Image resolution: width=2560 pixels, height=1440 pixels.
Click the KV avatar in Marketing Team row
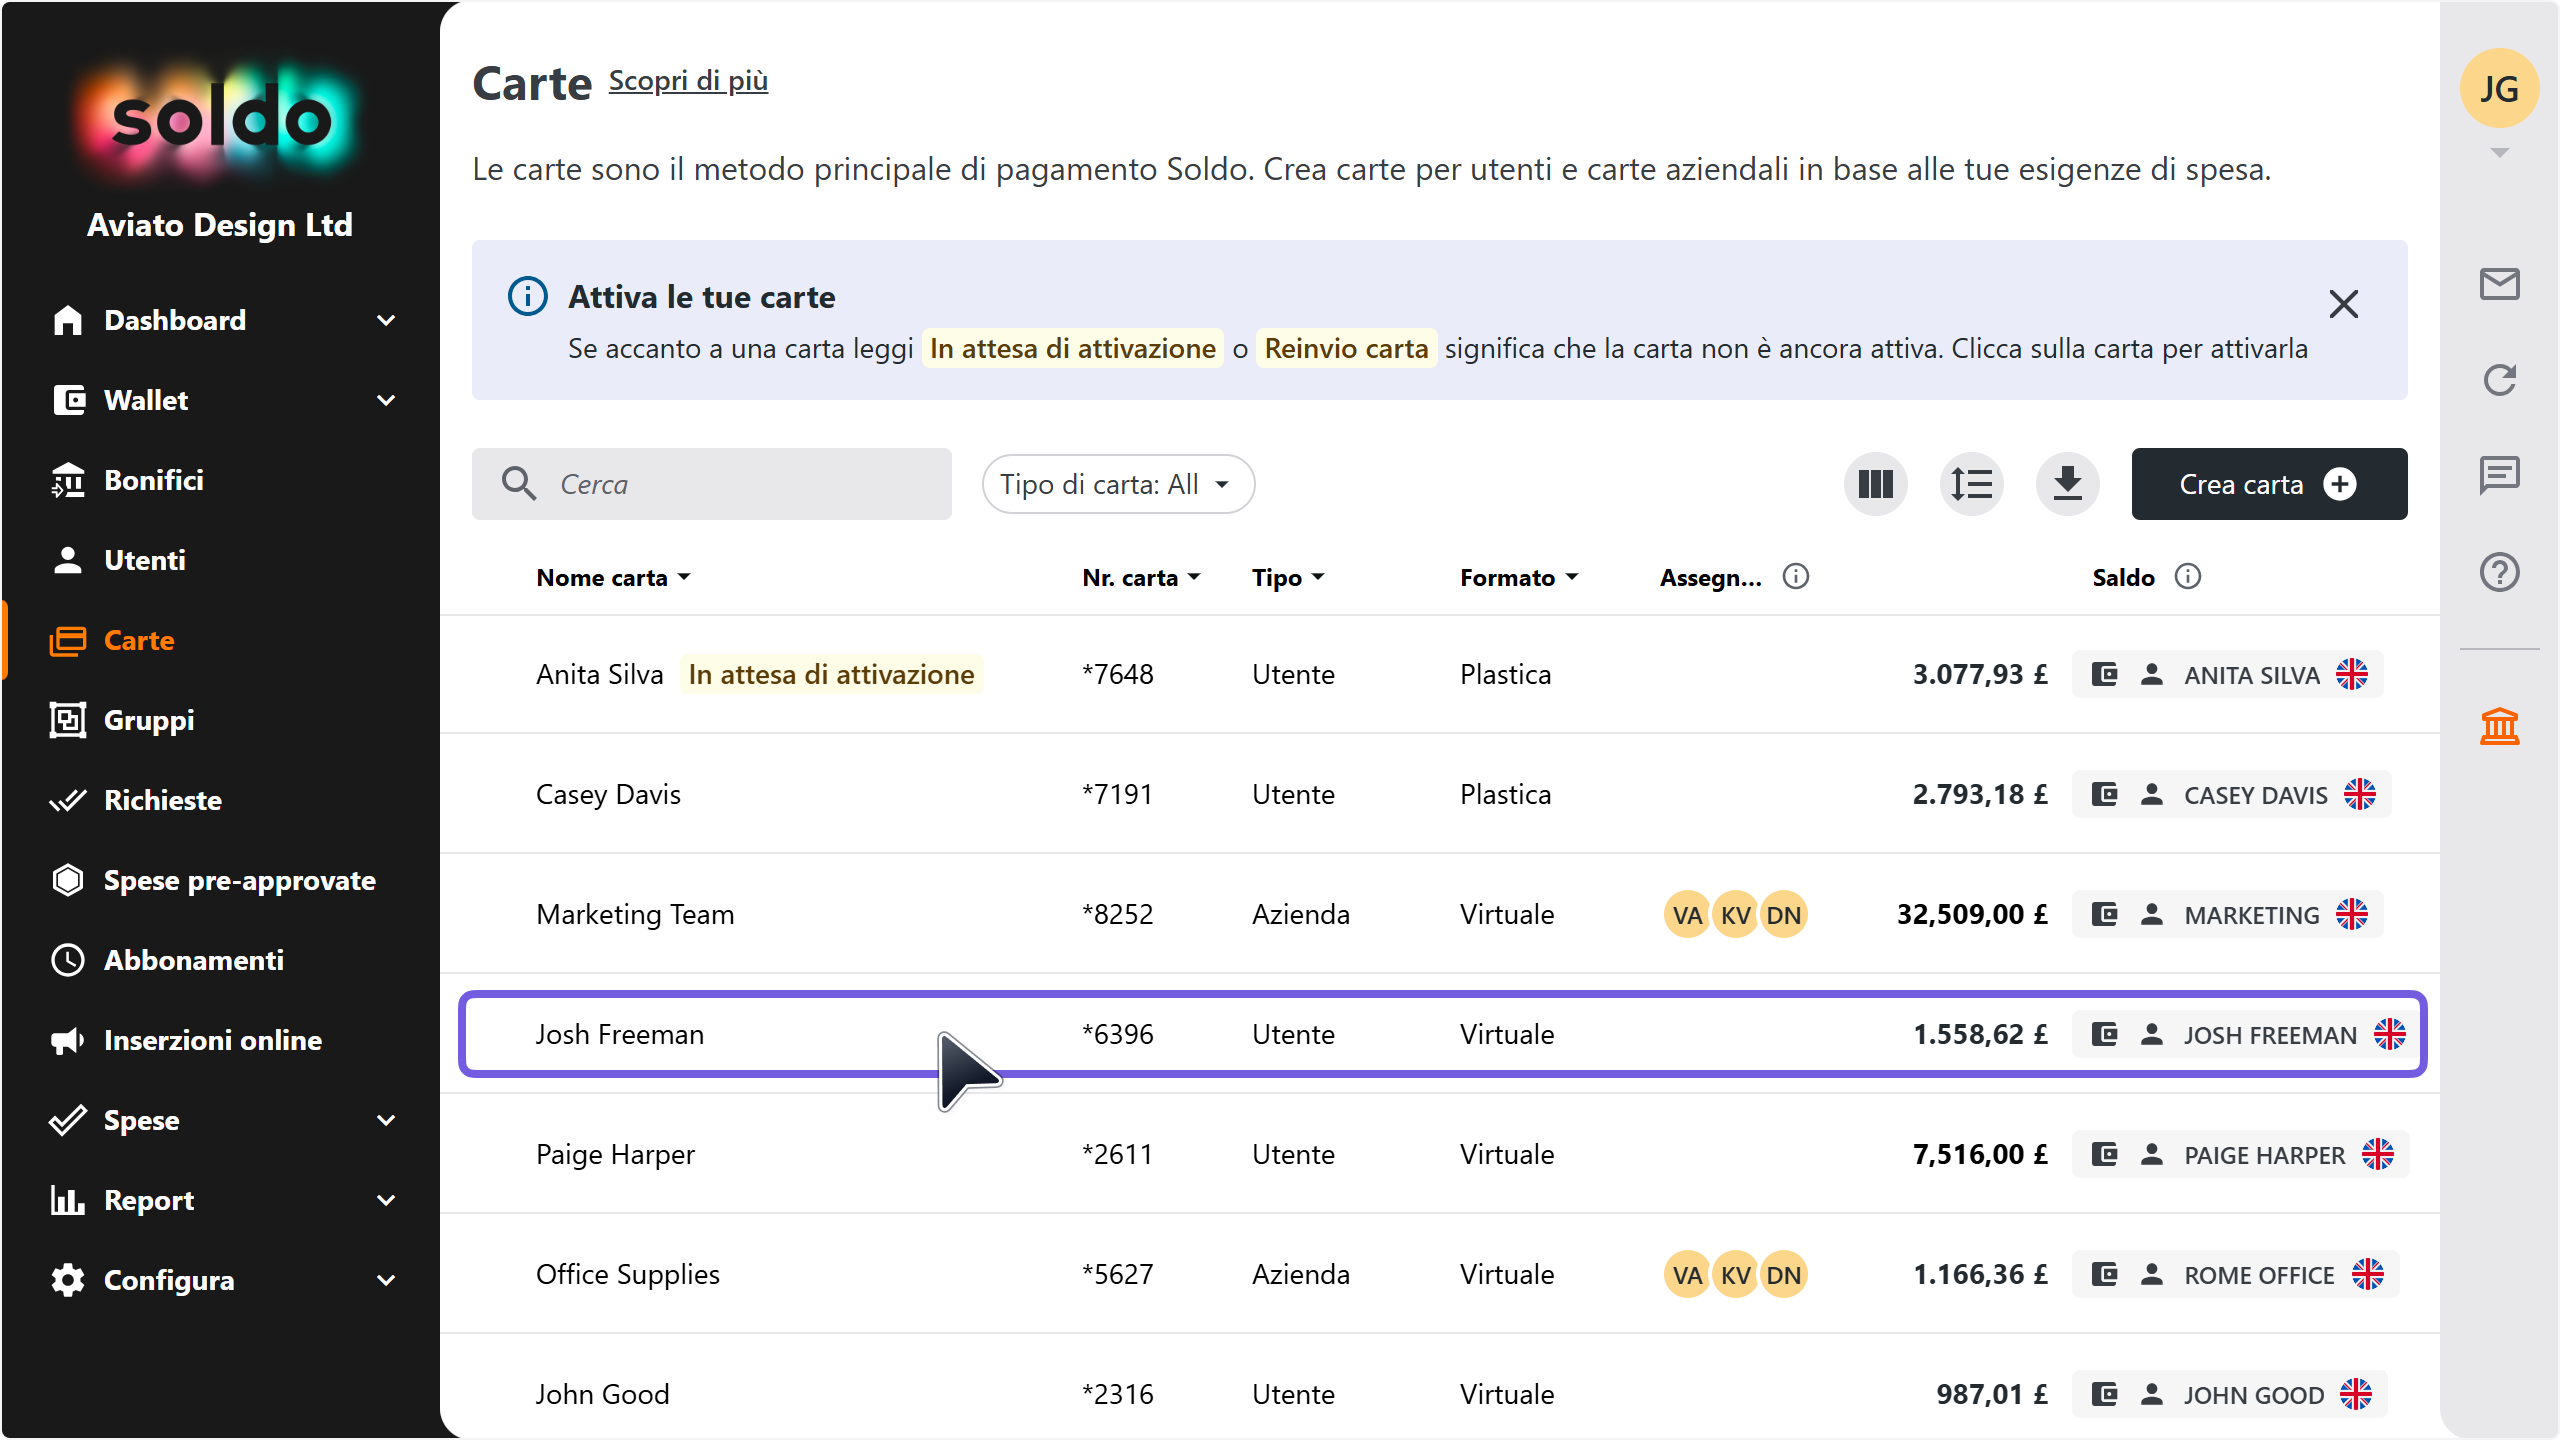[1735, 915]
